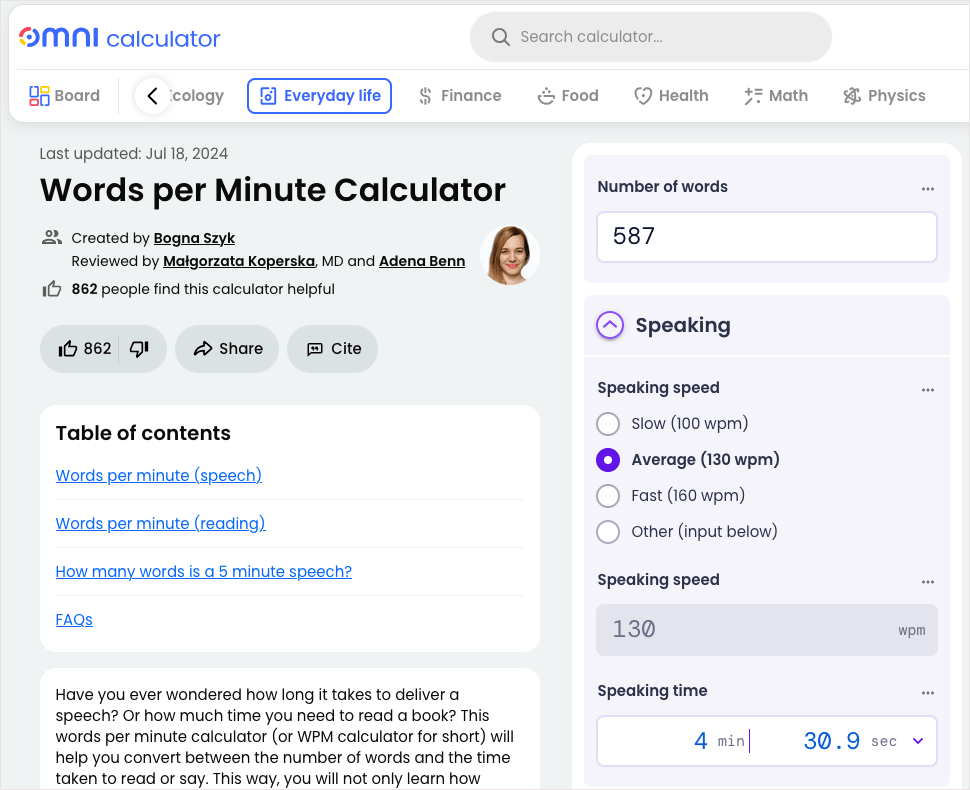Click the search magnifier icon
This screenshot has height=790, width=970.
point(500,37)
